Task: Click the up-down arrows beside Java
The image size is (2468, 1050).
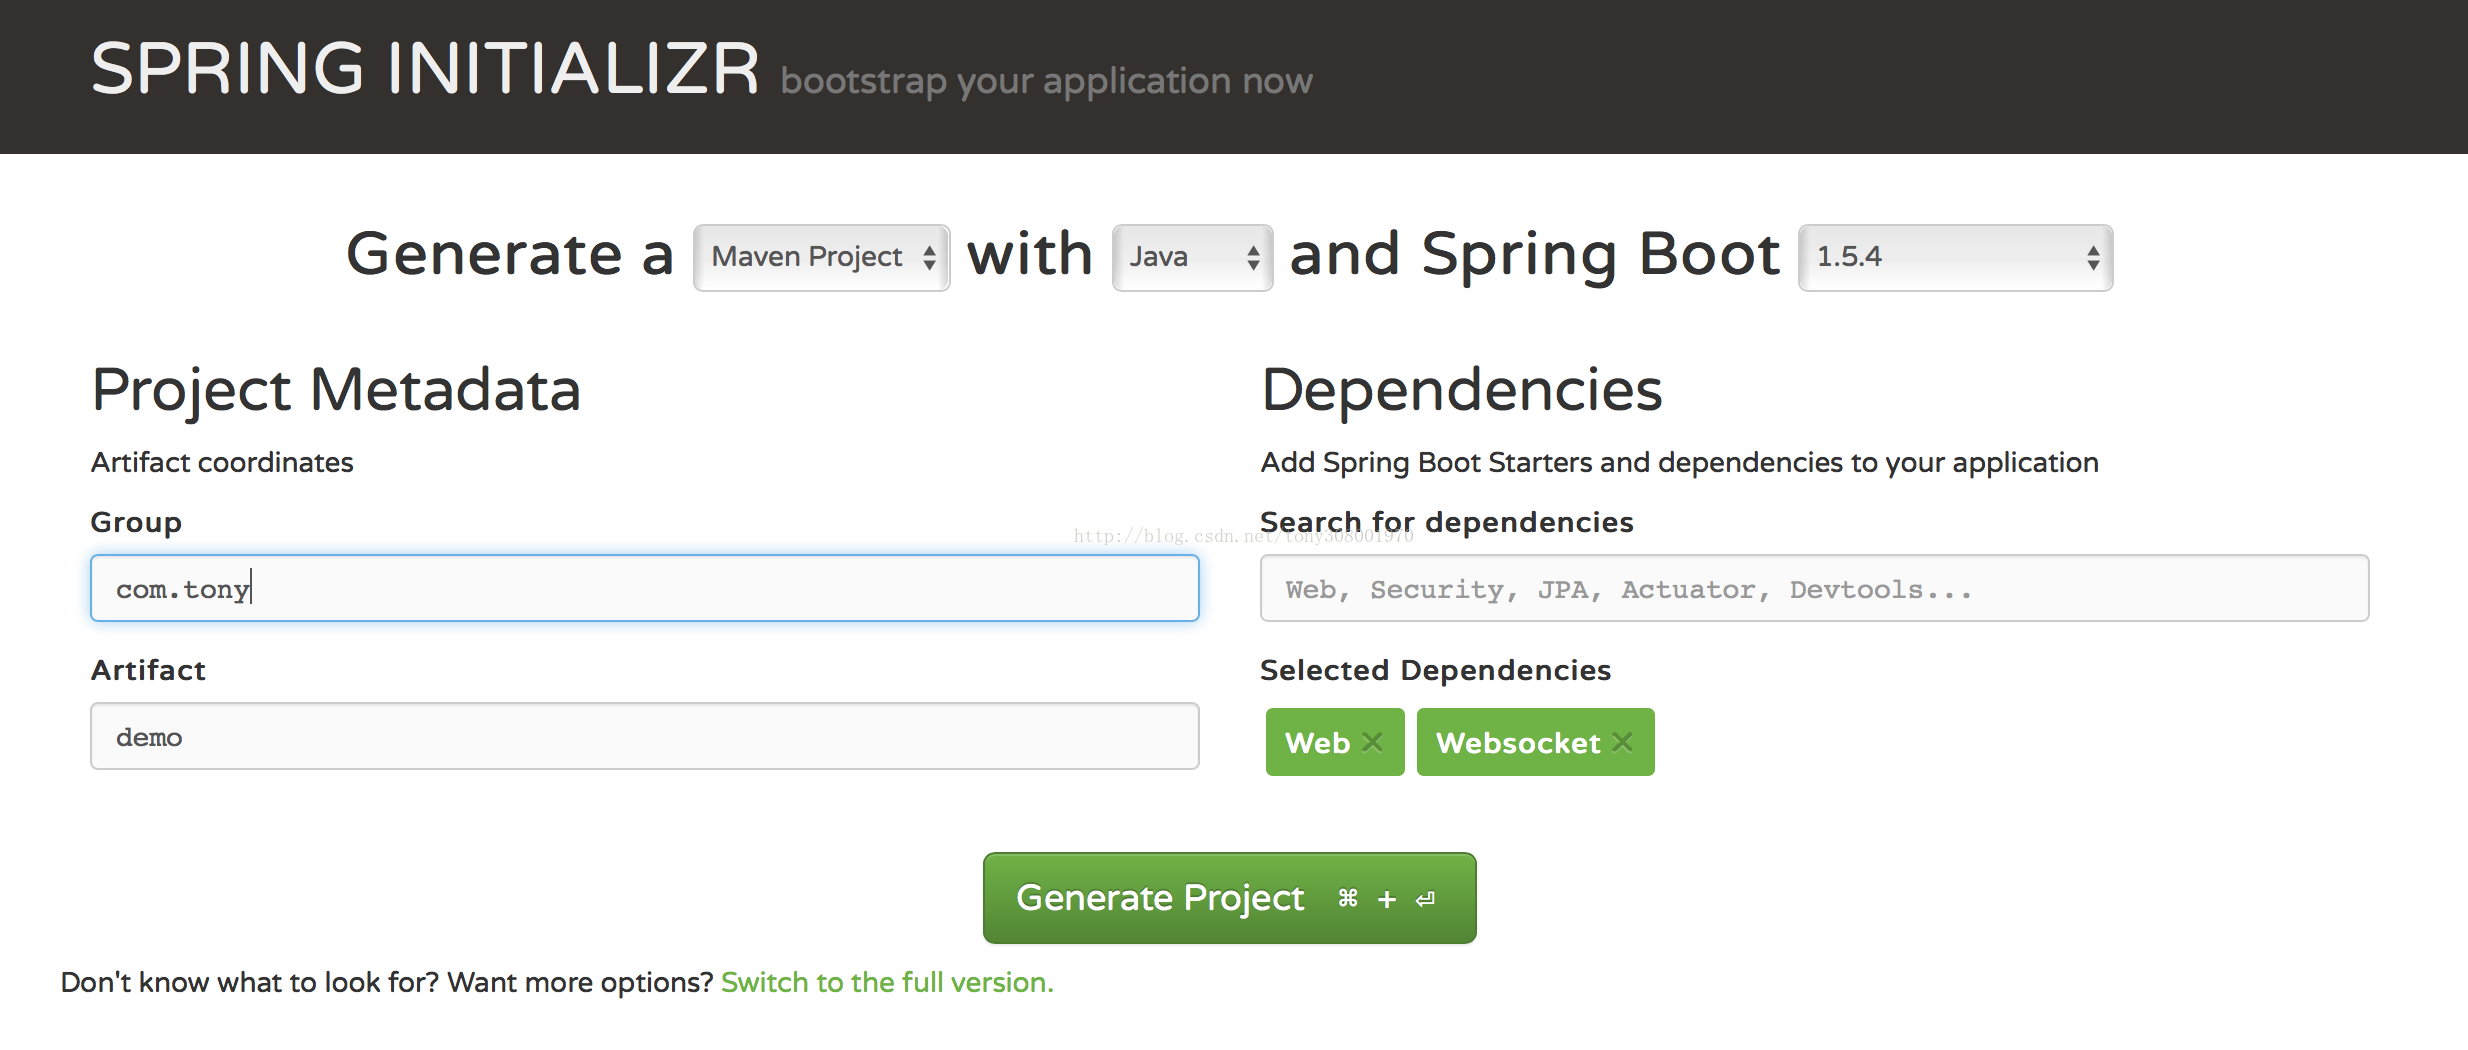Action: point(1253,258)
